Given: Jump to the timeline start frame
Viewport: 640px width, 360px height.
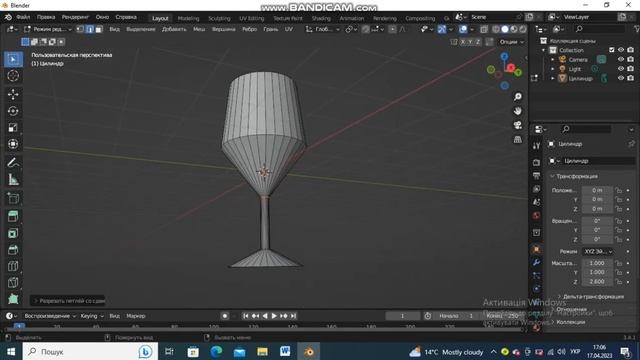Looking at the screenshot, I should (246, 316).
